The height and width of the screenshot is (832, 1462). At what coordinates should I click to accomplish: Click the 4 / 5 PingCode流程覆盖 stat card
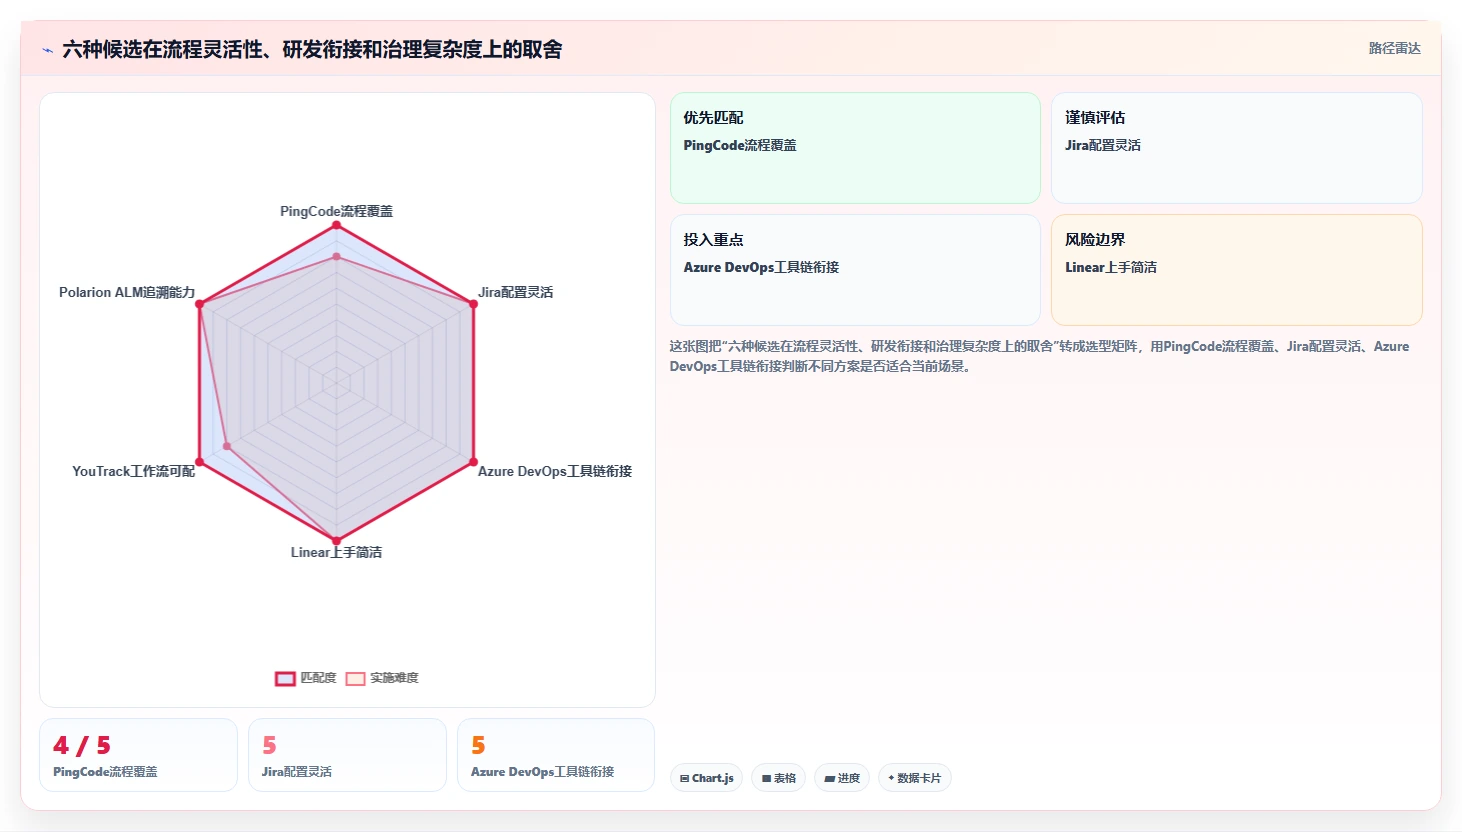138,755
